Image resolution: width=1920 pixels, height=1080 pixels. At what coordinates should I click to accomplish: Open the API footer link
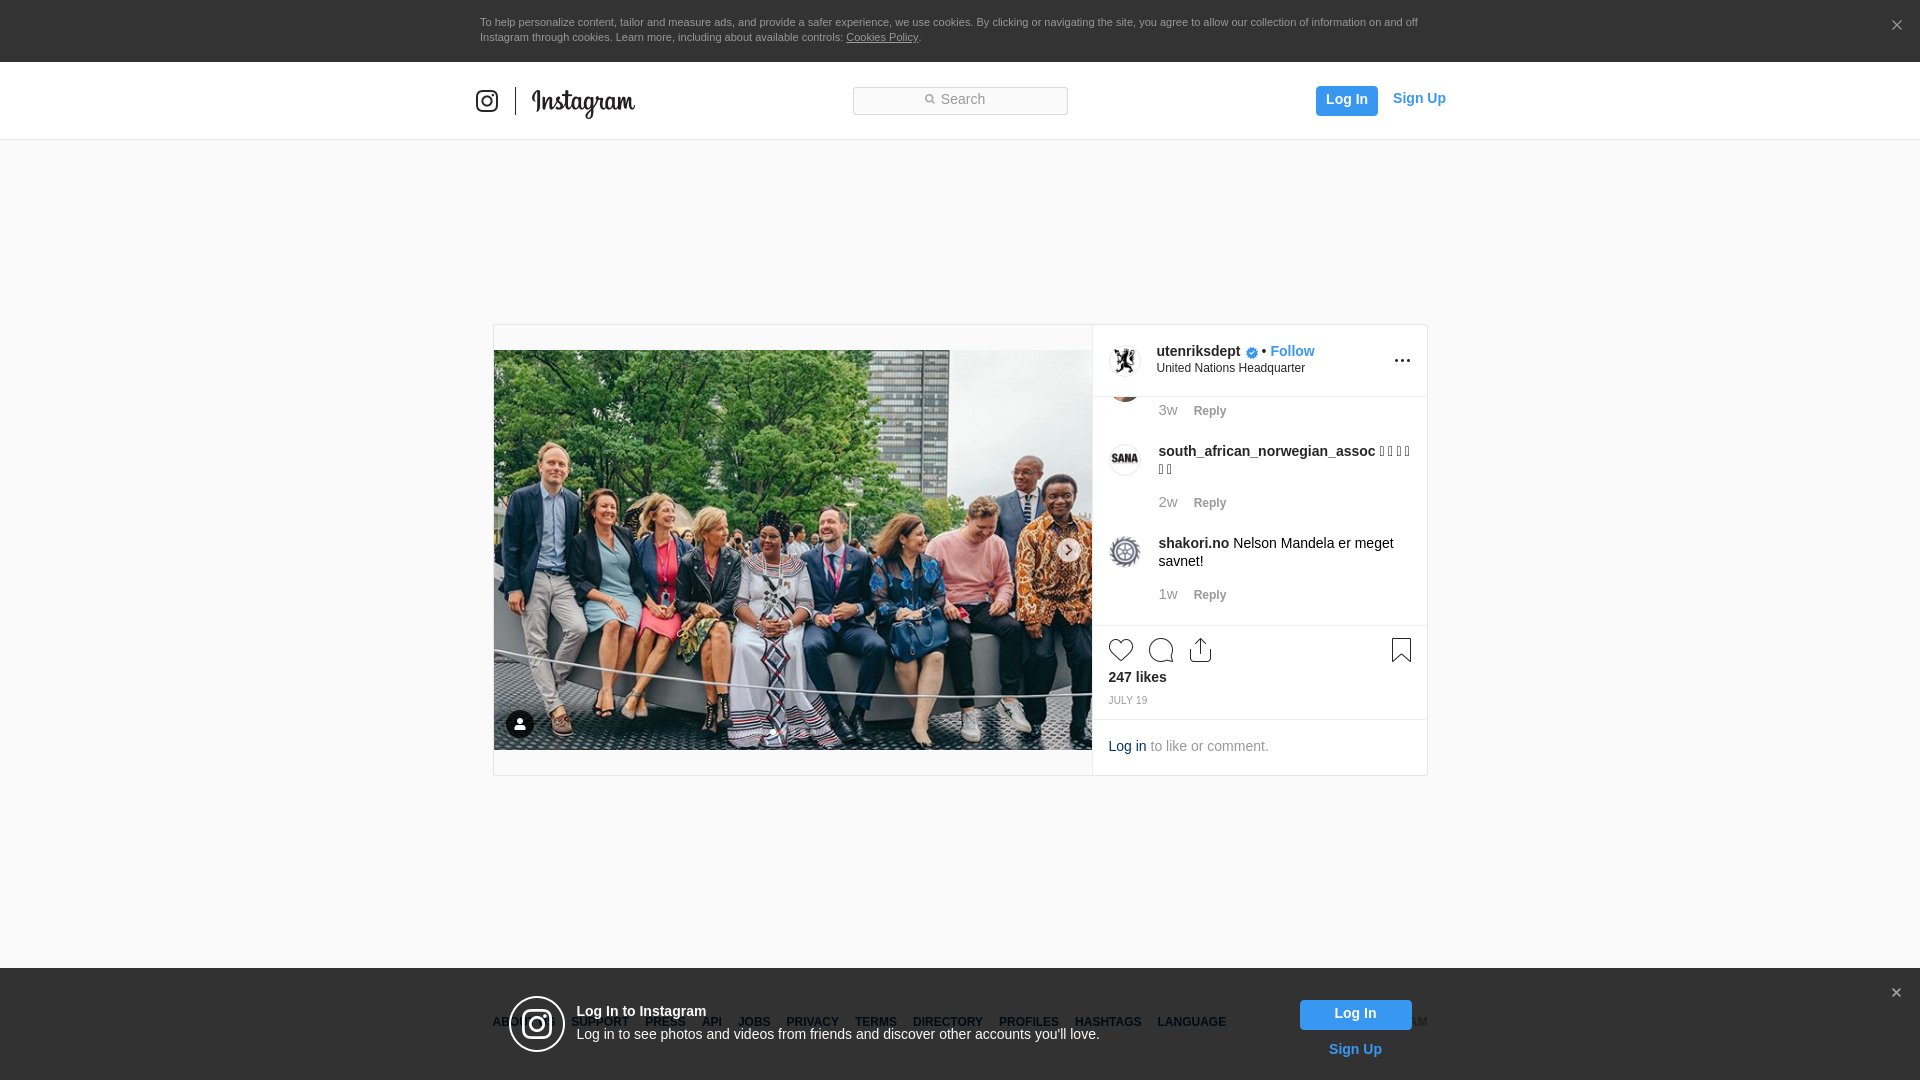click(711, 1022)
